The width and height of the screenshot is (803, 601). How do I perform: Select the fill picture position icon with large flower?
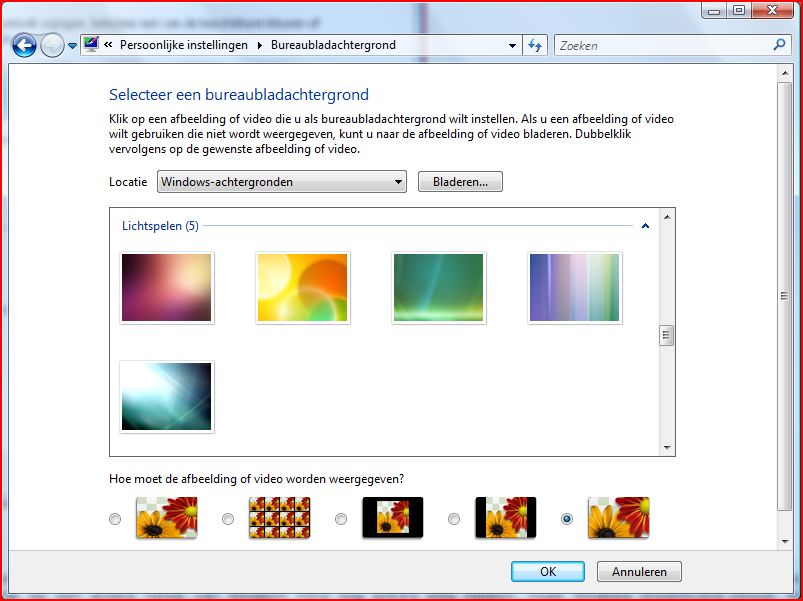tap(619, 518)
